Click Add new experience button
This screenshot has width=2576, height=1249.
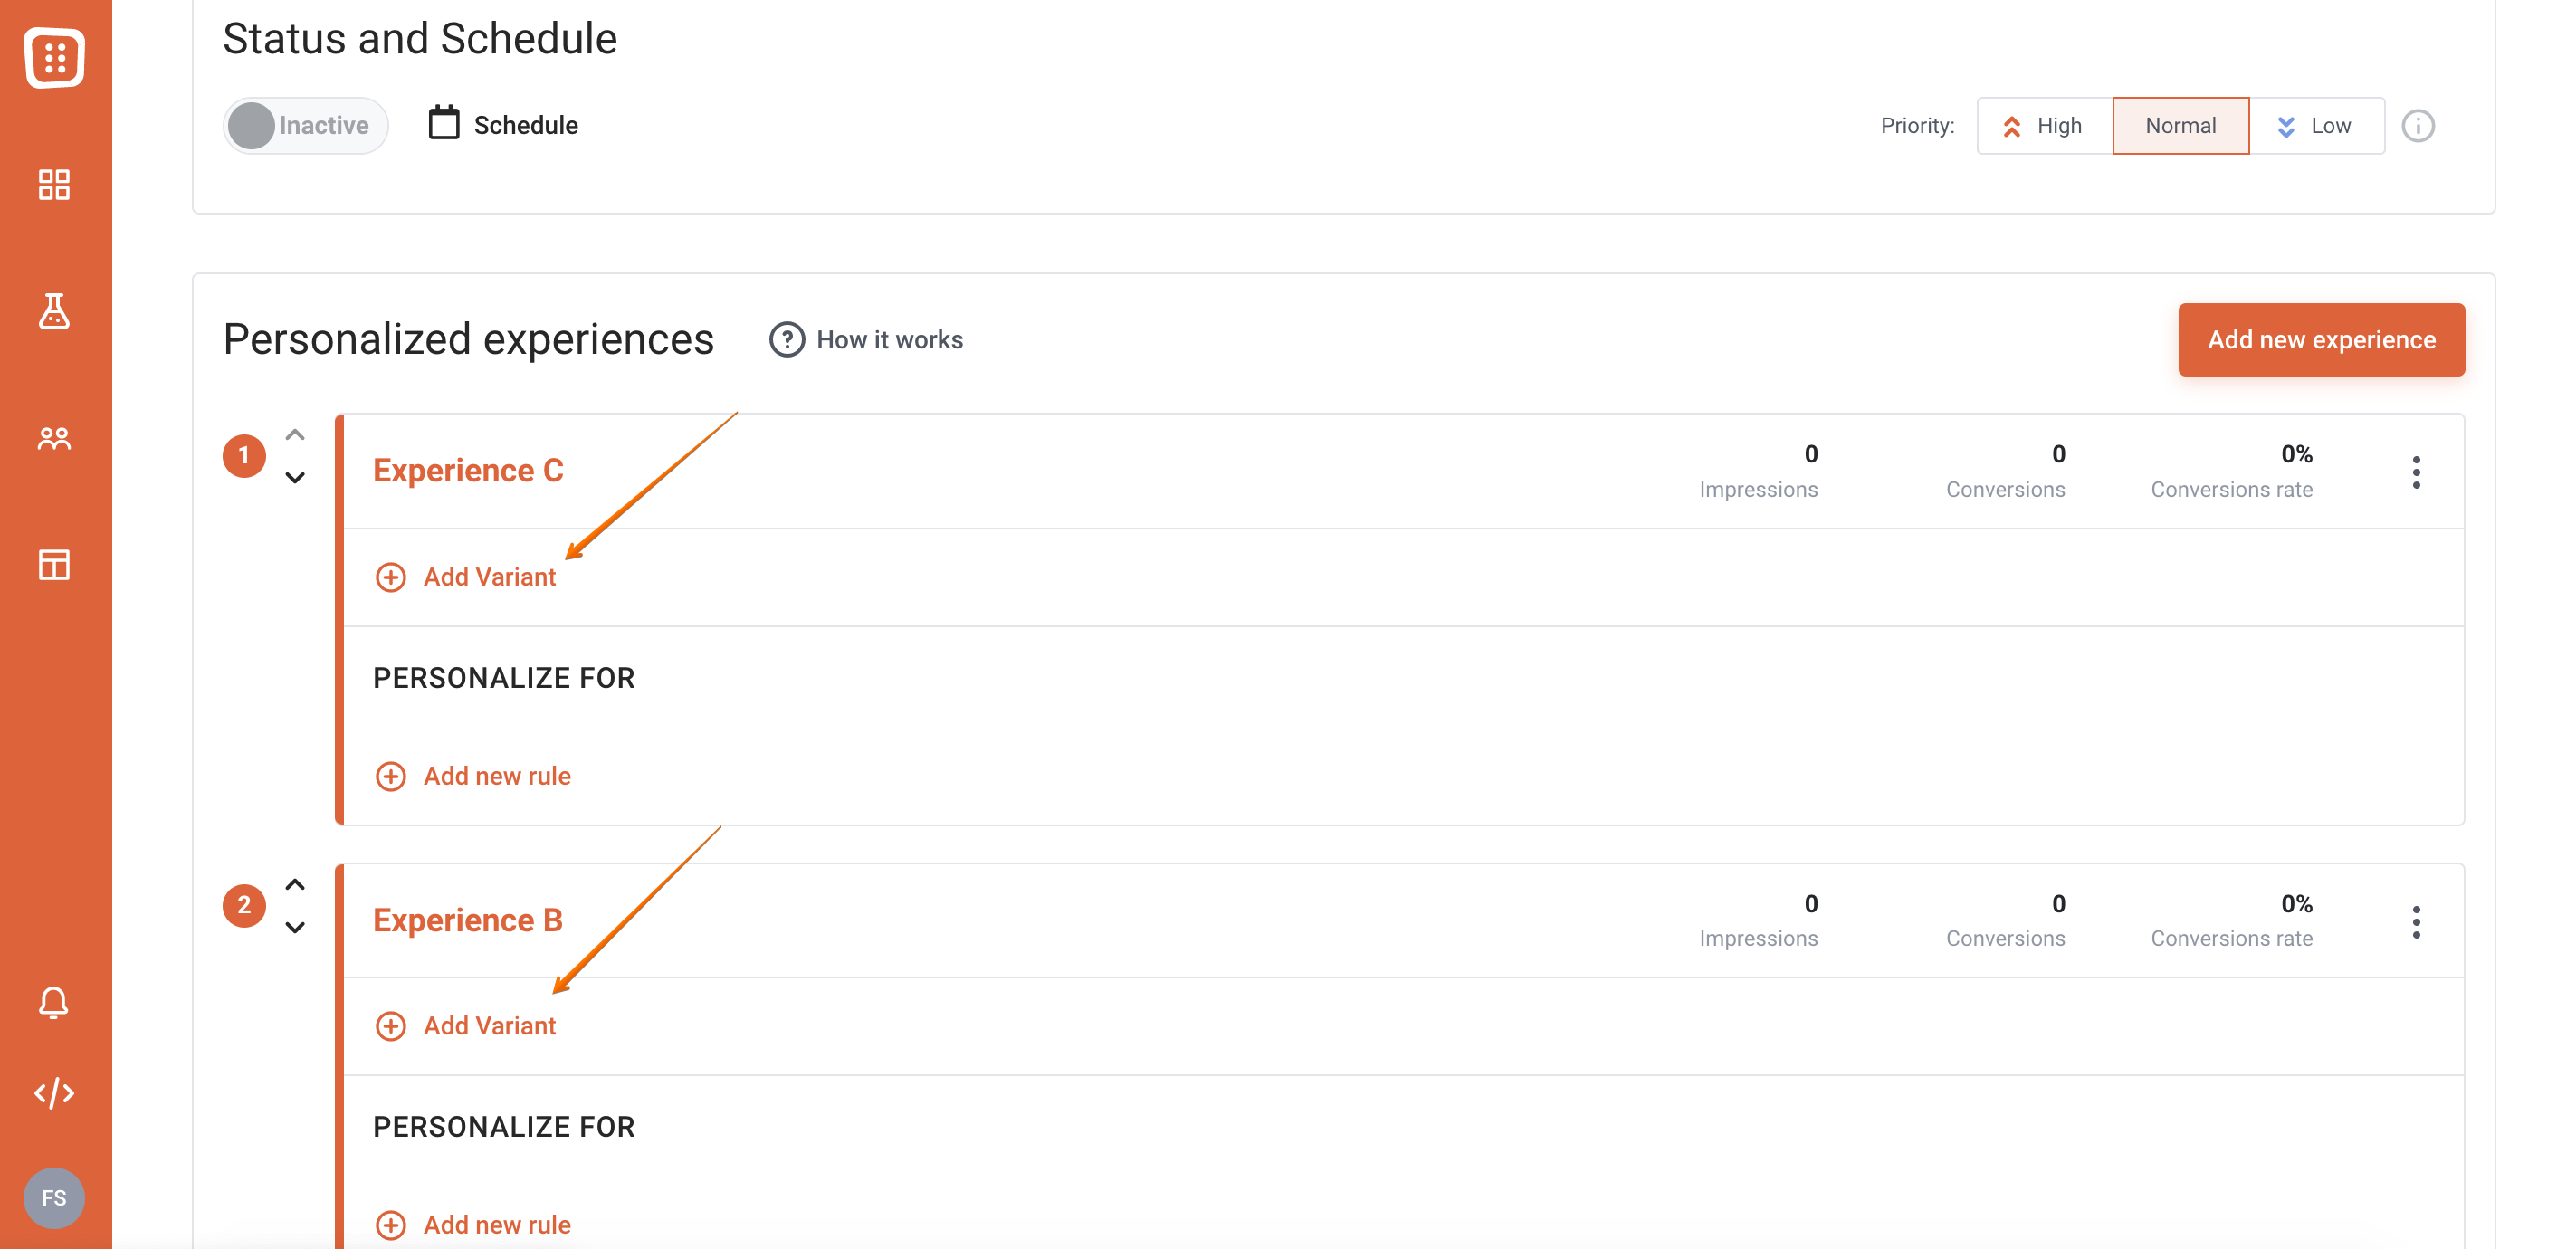(x=2321, y=340)
